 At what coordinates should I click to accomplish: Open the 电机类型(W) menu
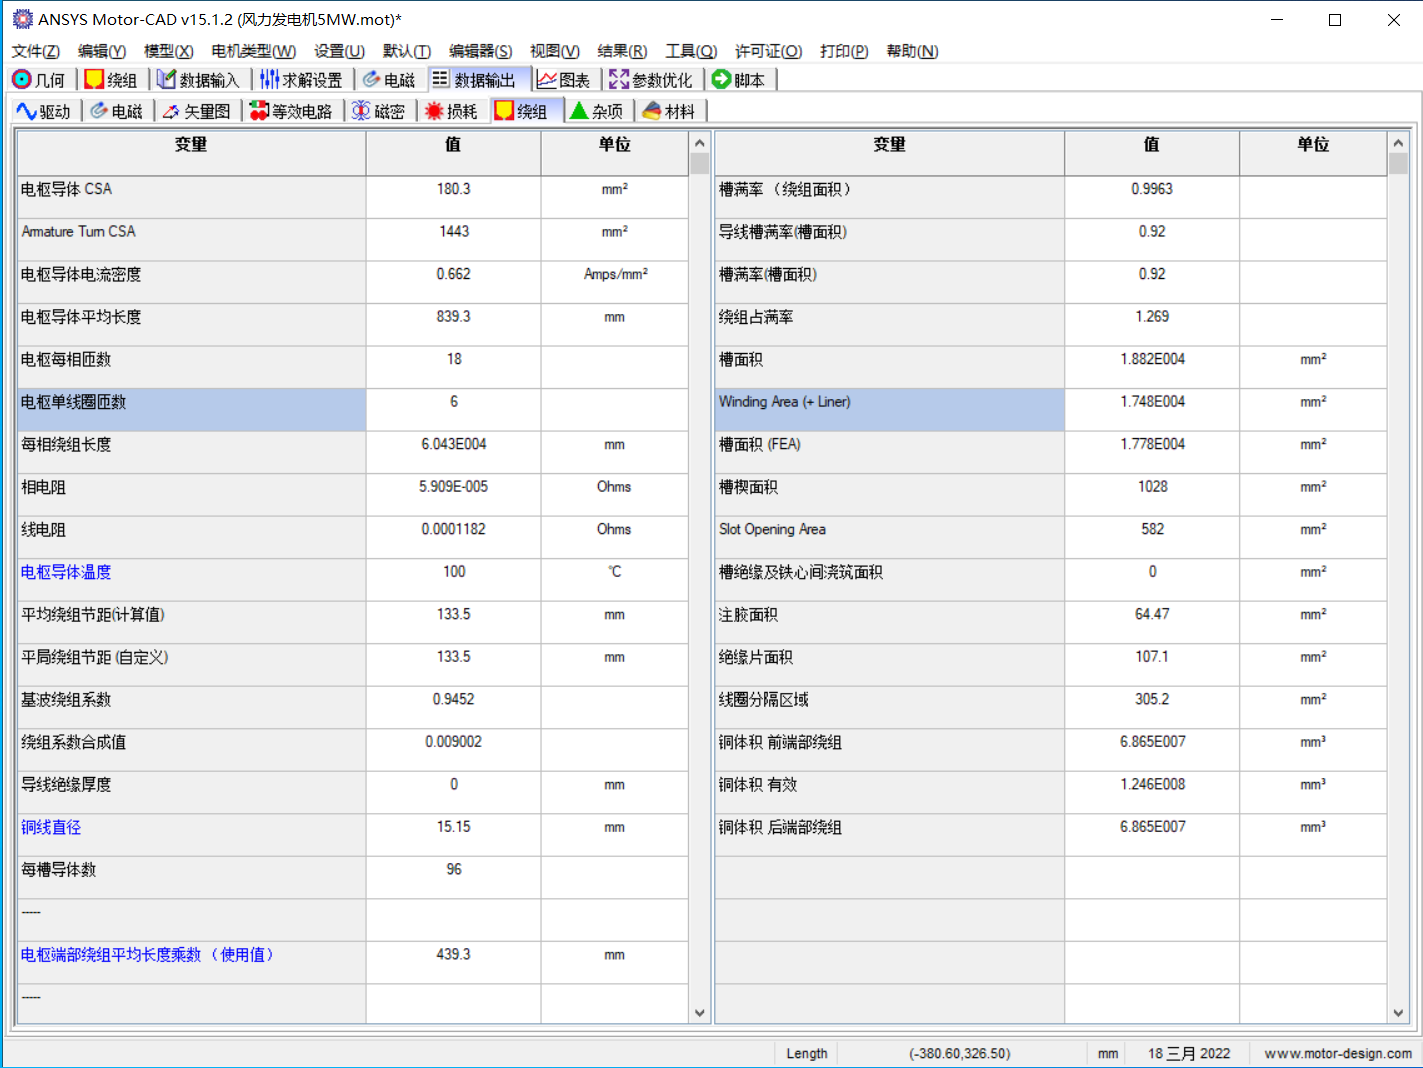pos(253,51)
